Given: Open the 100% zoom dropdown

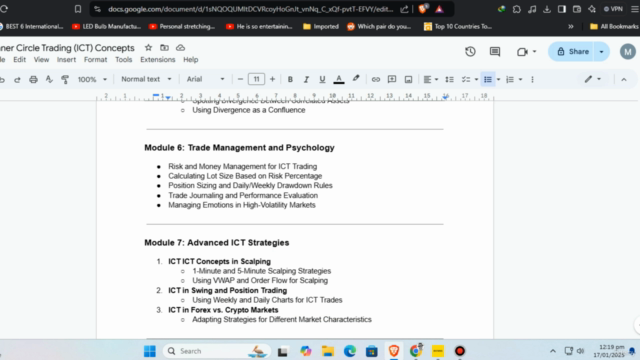Looking at the screenshot, I should point(92,79).
